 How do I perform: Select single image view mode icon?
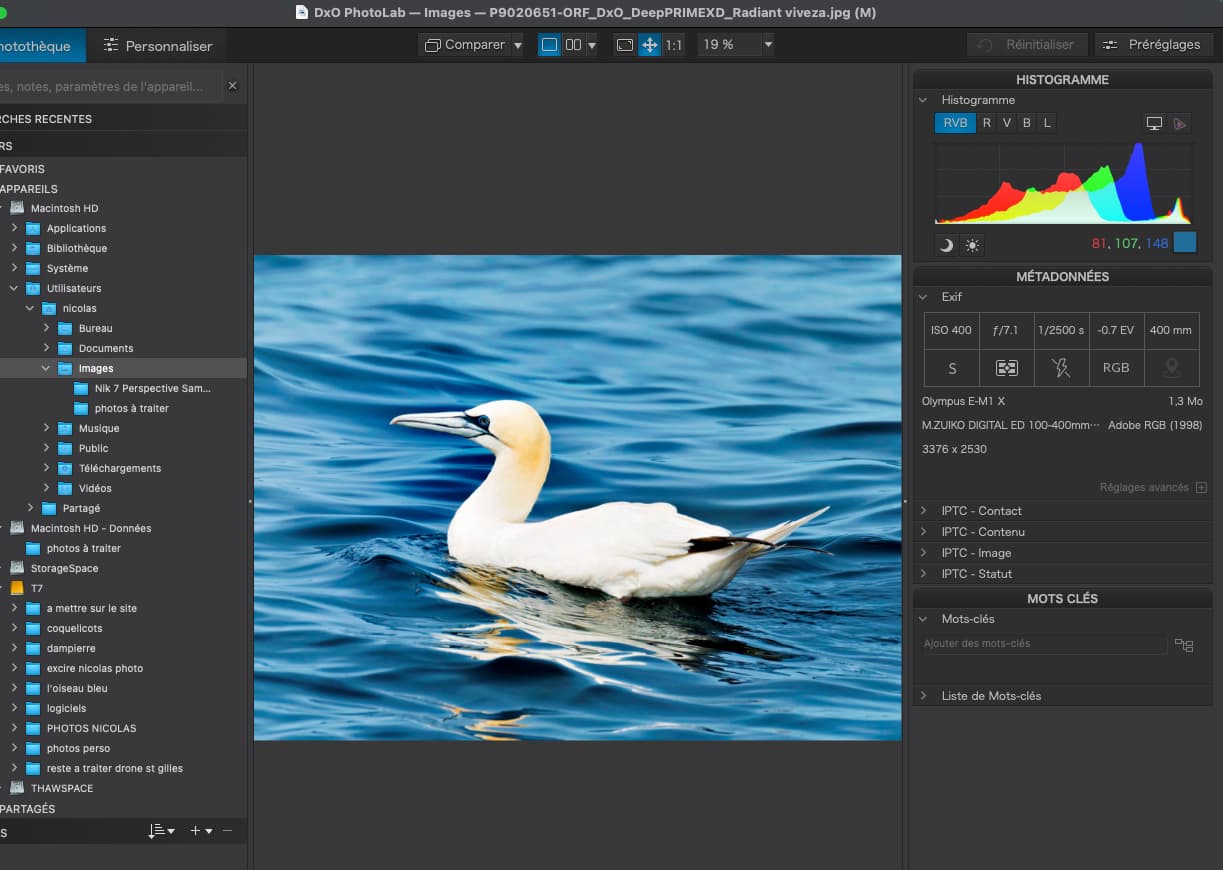549,45
